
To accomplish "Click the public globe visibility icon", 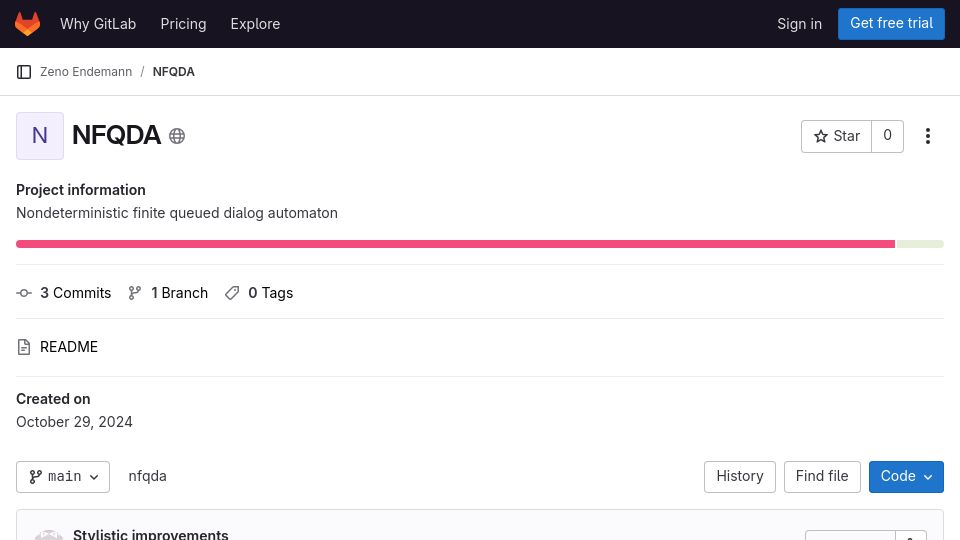I will pos(177,136).
